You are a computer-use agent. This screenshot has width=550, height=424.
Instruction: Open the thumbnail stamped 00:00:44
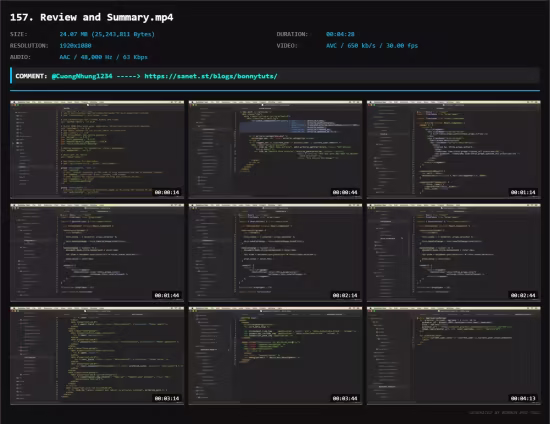pyautogui.click(x=275, y=150)
